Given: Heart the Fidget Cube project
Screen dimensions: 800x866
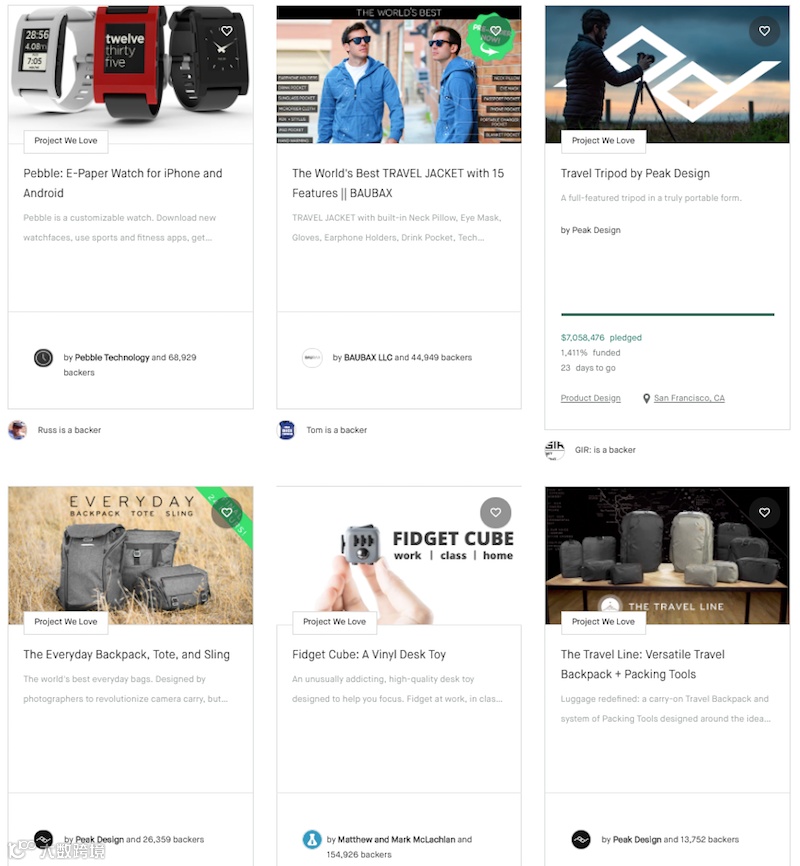Looking at the screenshot, I should click(x=496, y=513).
